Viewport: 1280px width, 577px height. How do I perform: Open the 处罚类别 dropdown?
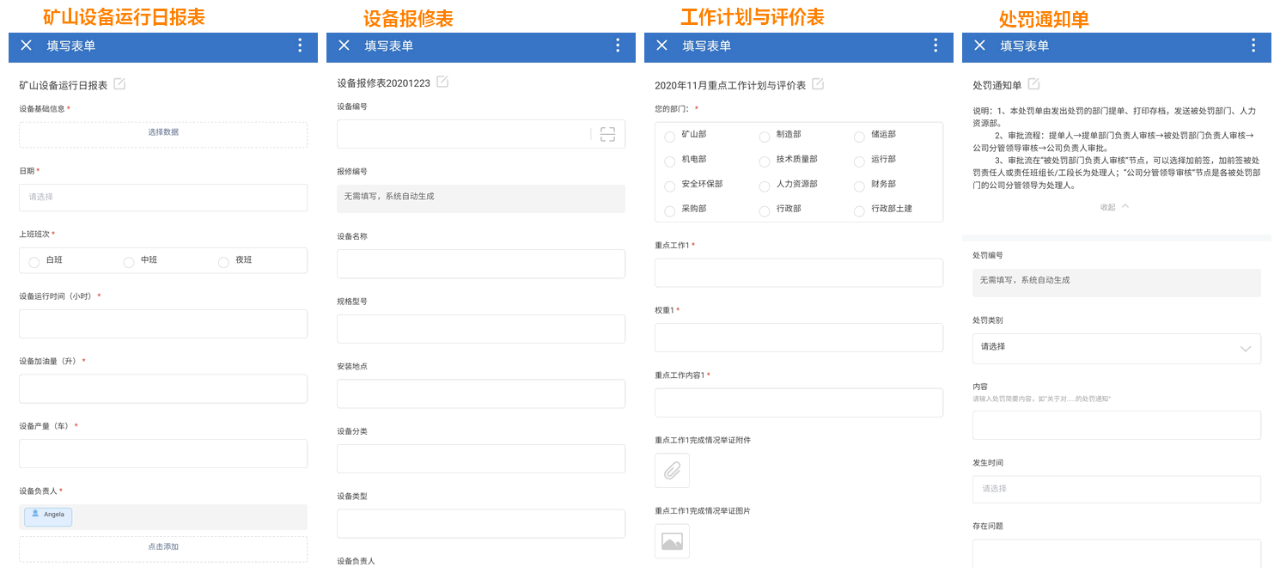[x=1116, y=348]
